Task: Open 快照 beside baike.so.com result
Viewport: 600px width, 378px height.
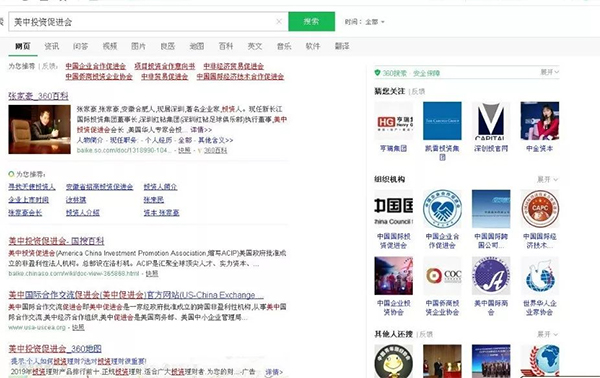Action: 184,150
